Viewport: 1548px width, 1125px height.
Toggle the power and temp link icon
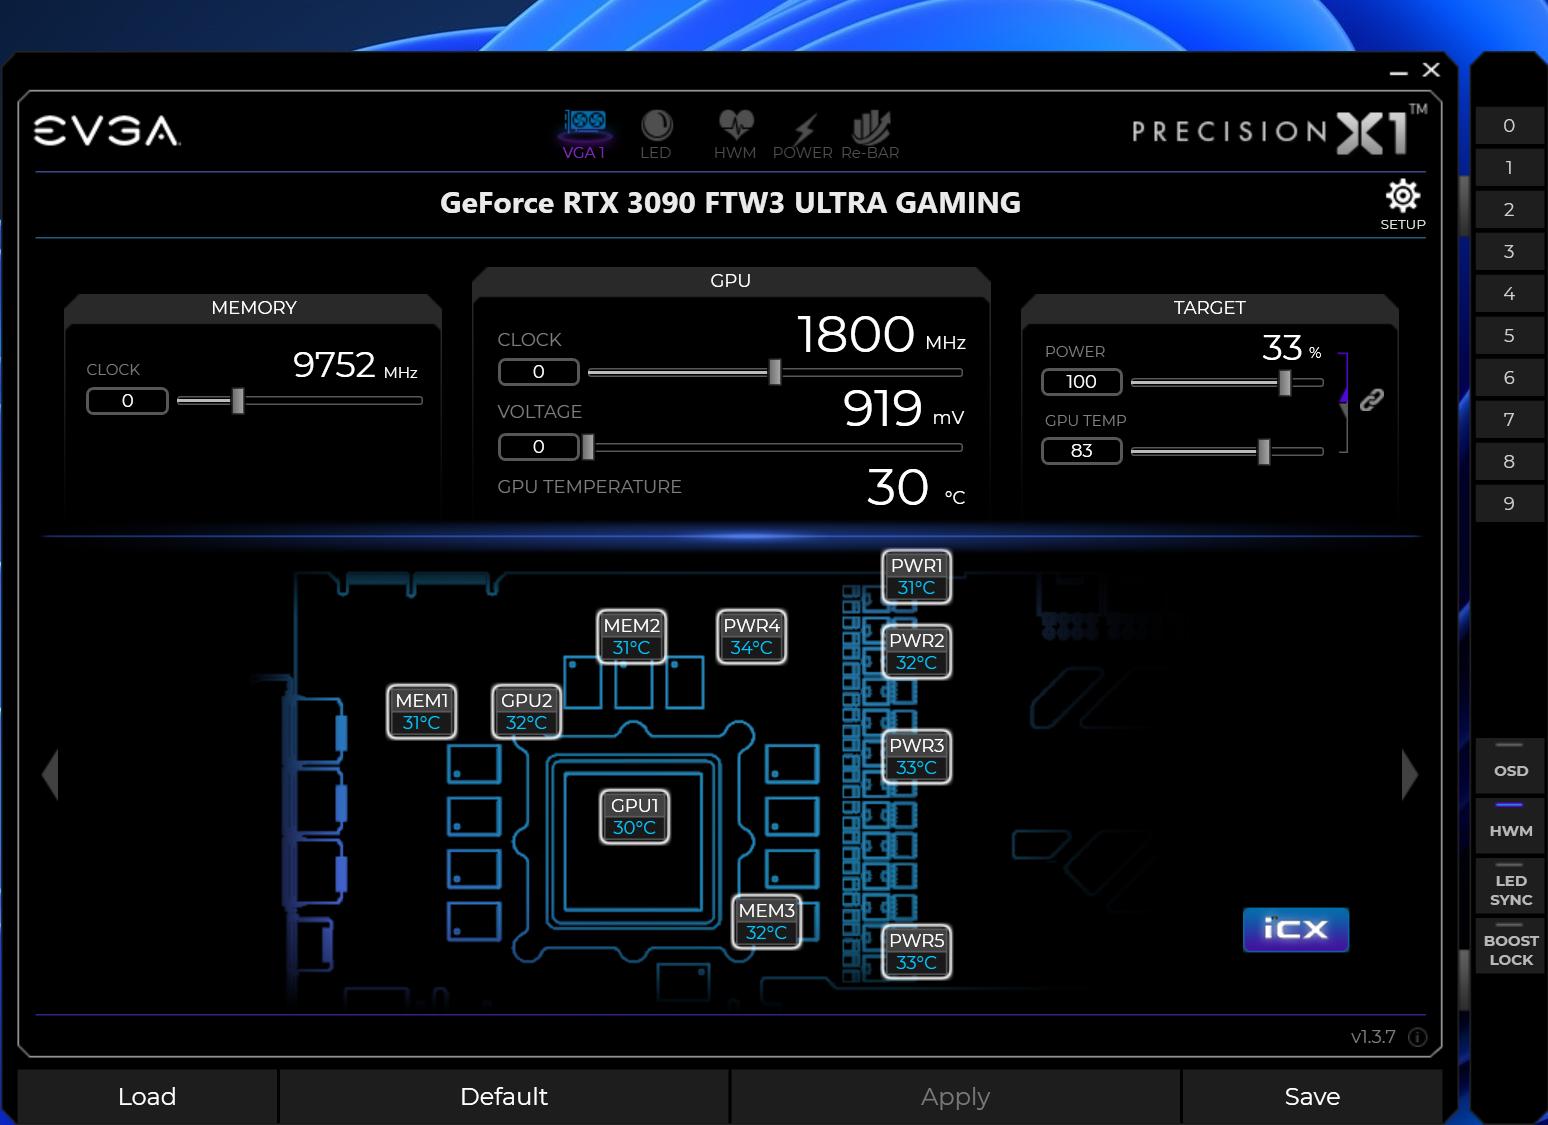[1371, 400]
